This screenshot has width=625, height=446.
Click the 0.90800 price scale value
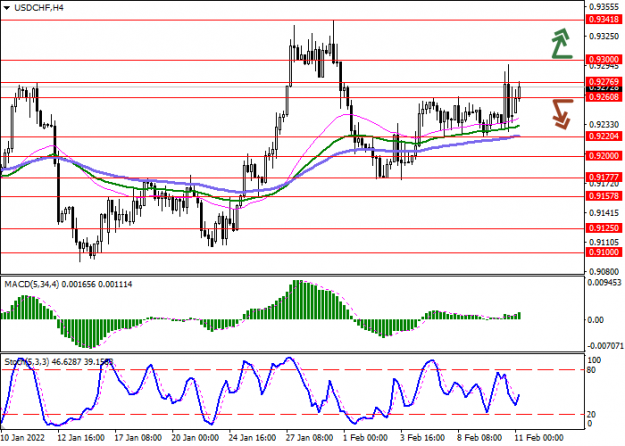click(604, 272)
